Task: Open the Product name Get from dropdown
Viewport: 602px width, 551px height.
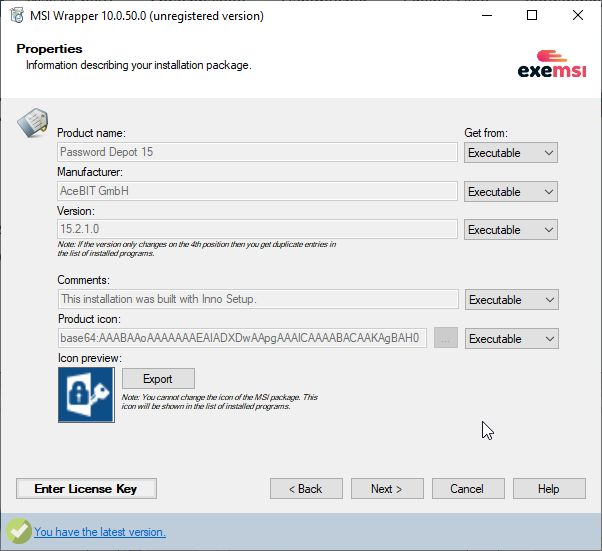Action: point(511,153)
